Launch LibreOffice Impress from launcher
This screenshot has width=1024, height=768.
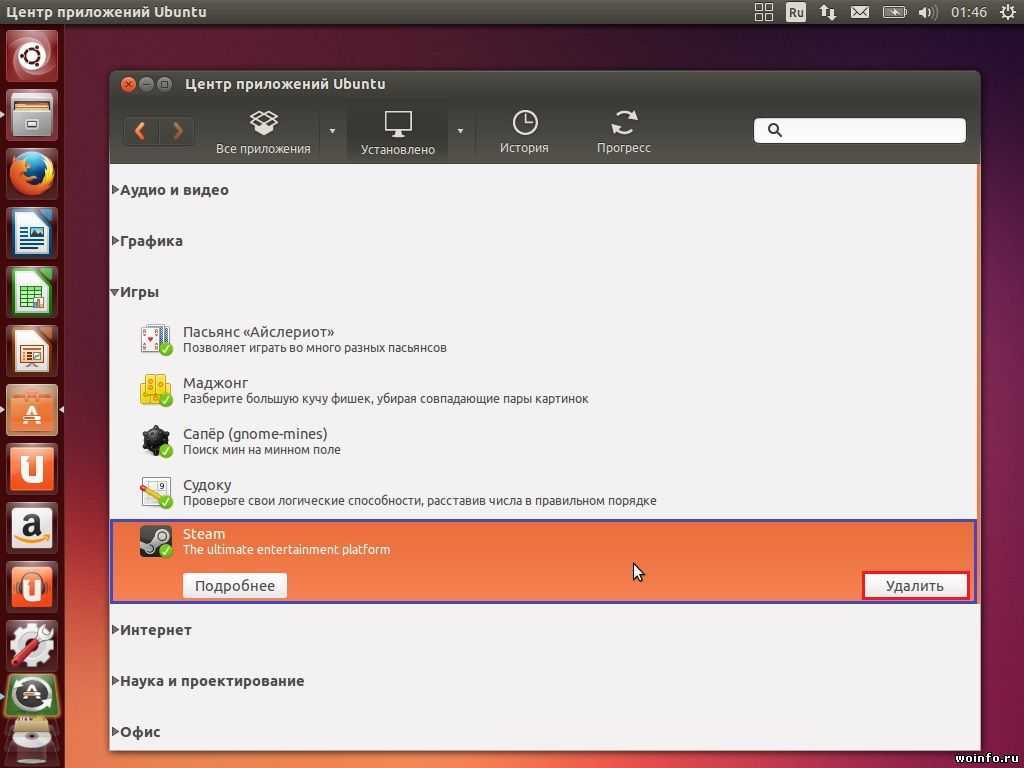(x=32, y=351)
